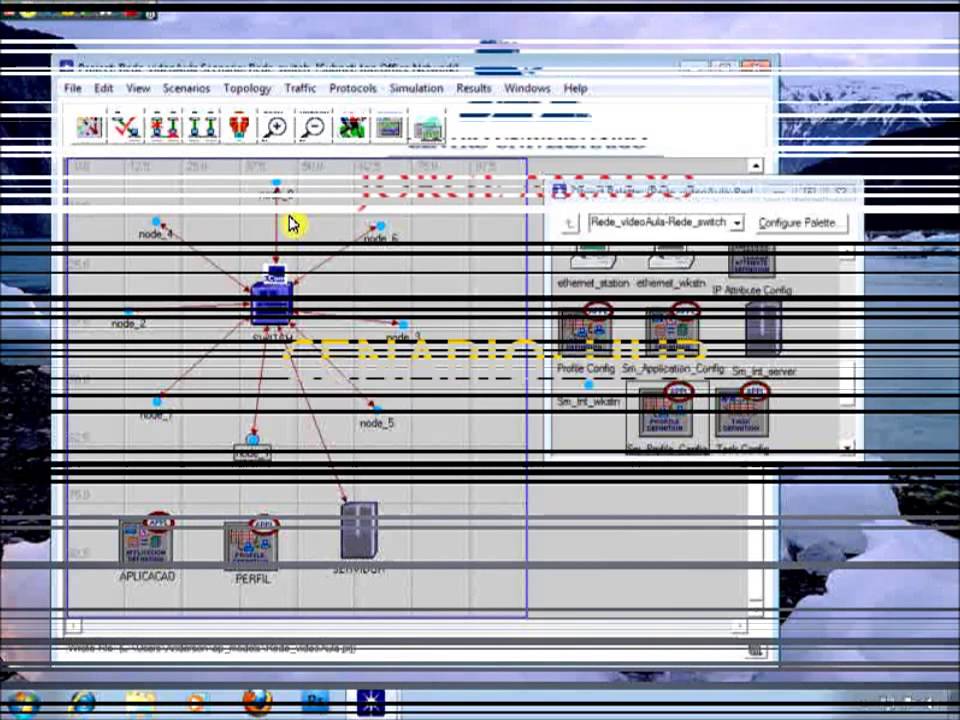
Task: Select the Sm_Int_wkstn palette object
Action: (588, 393)
